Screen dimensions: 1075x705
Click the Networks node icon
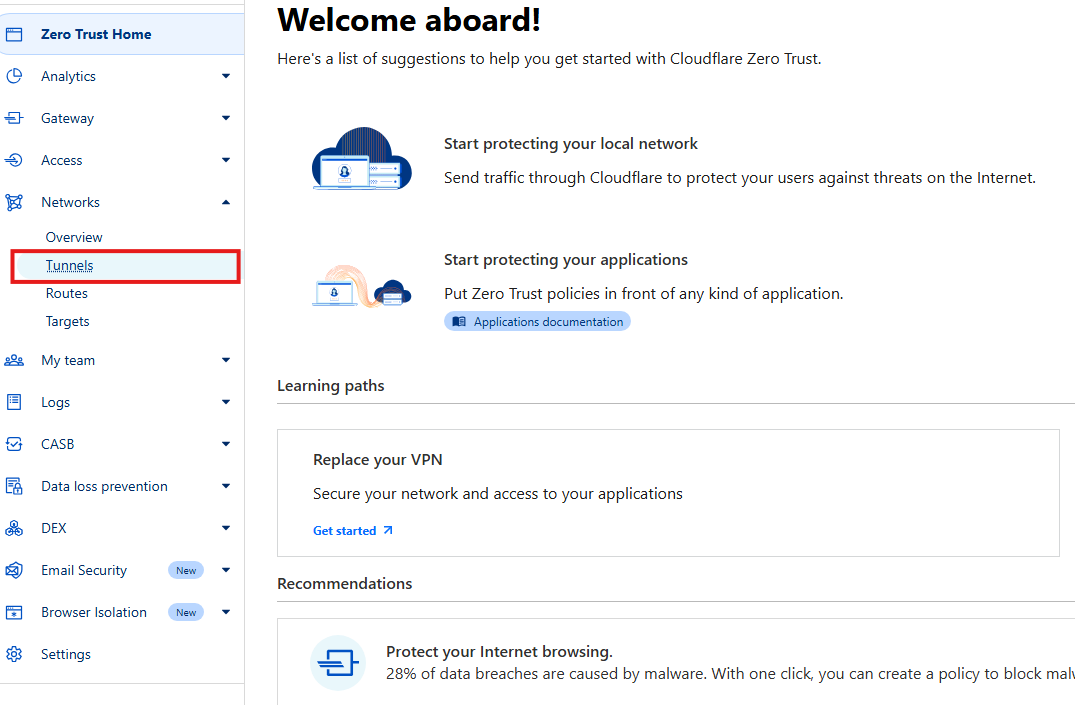[14, 202]
